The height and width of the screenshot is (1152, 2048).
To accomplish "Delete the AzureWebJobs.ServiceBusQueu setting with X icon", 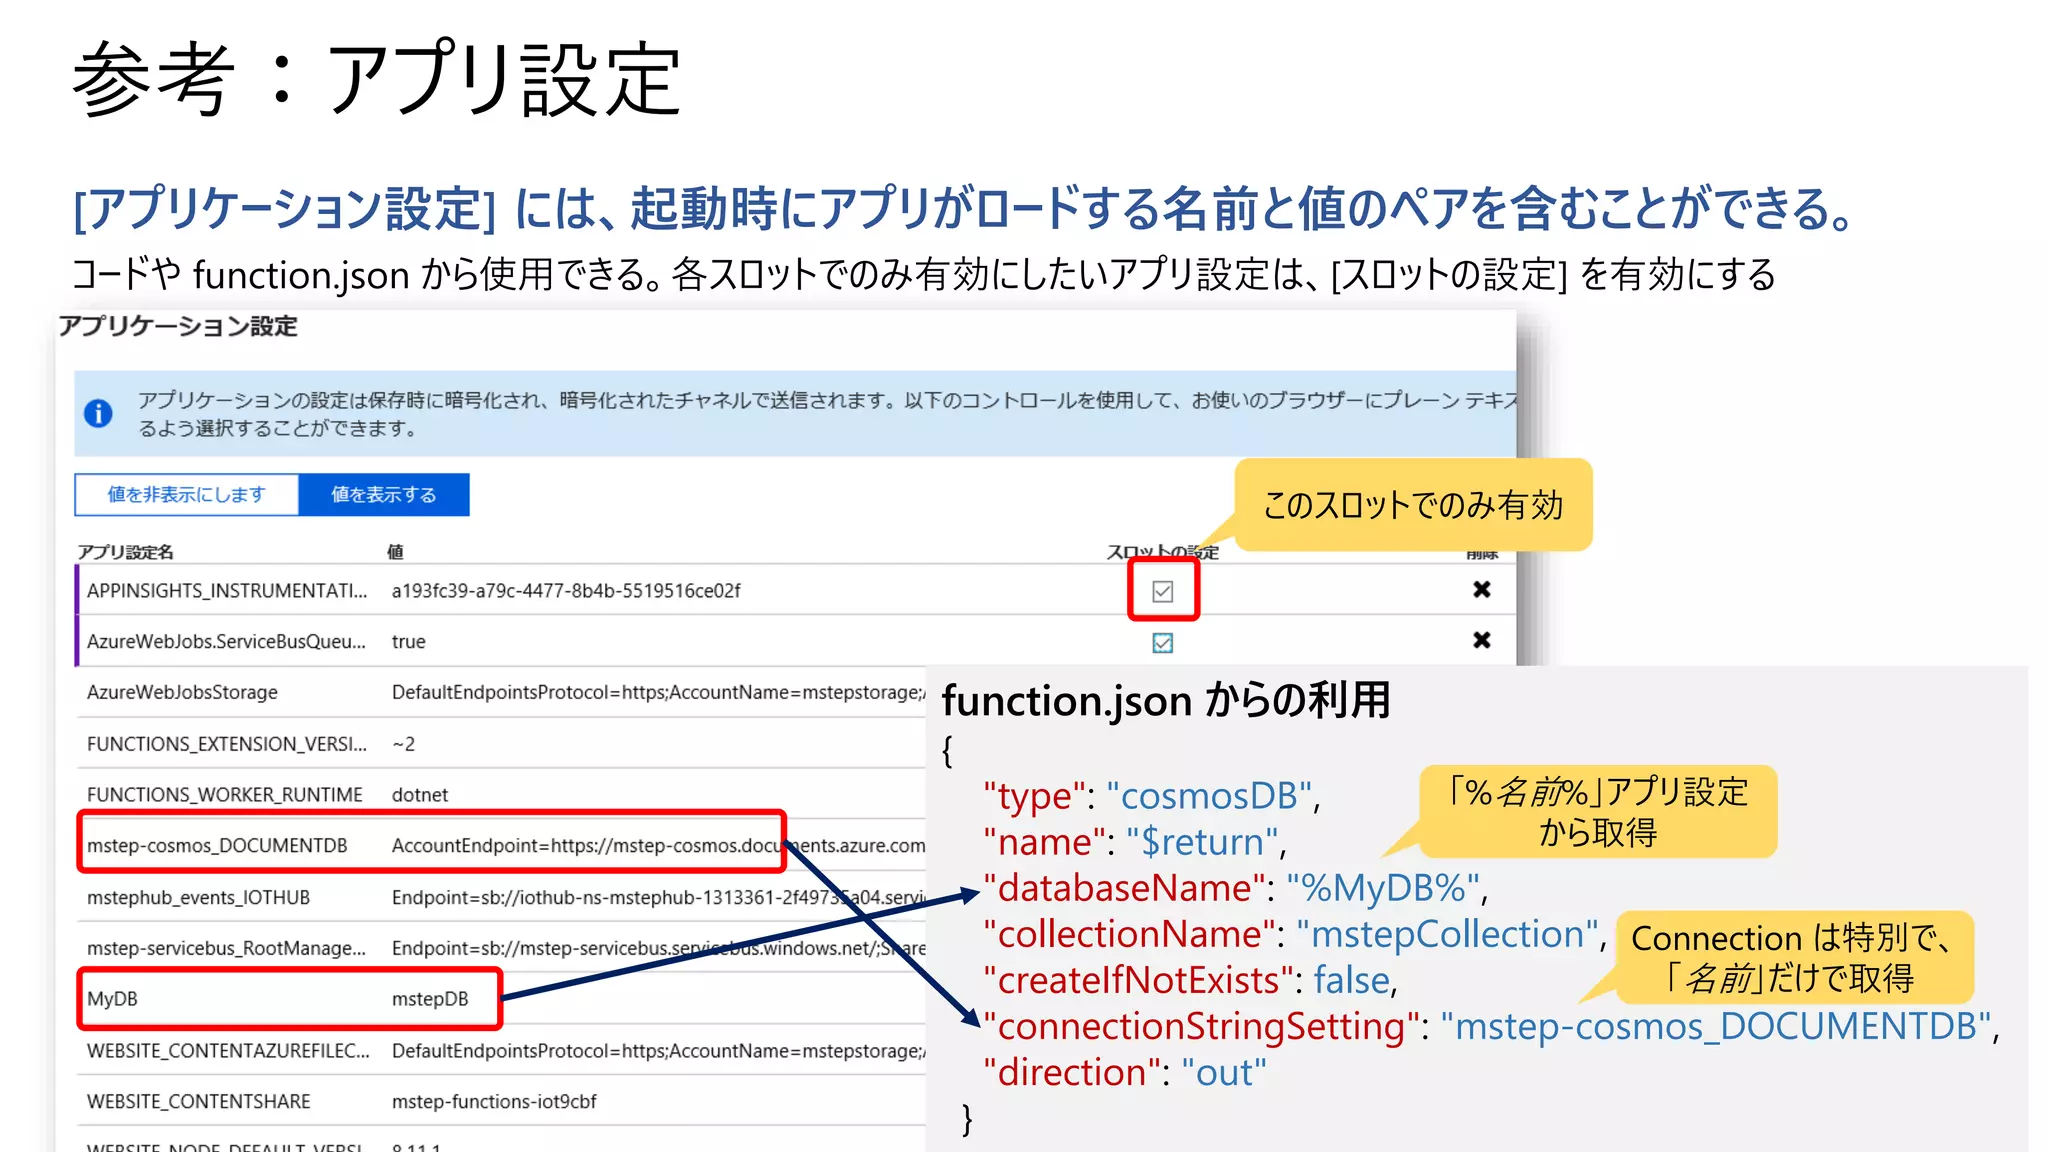I will coord(1481,640).
